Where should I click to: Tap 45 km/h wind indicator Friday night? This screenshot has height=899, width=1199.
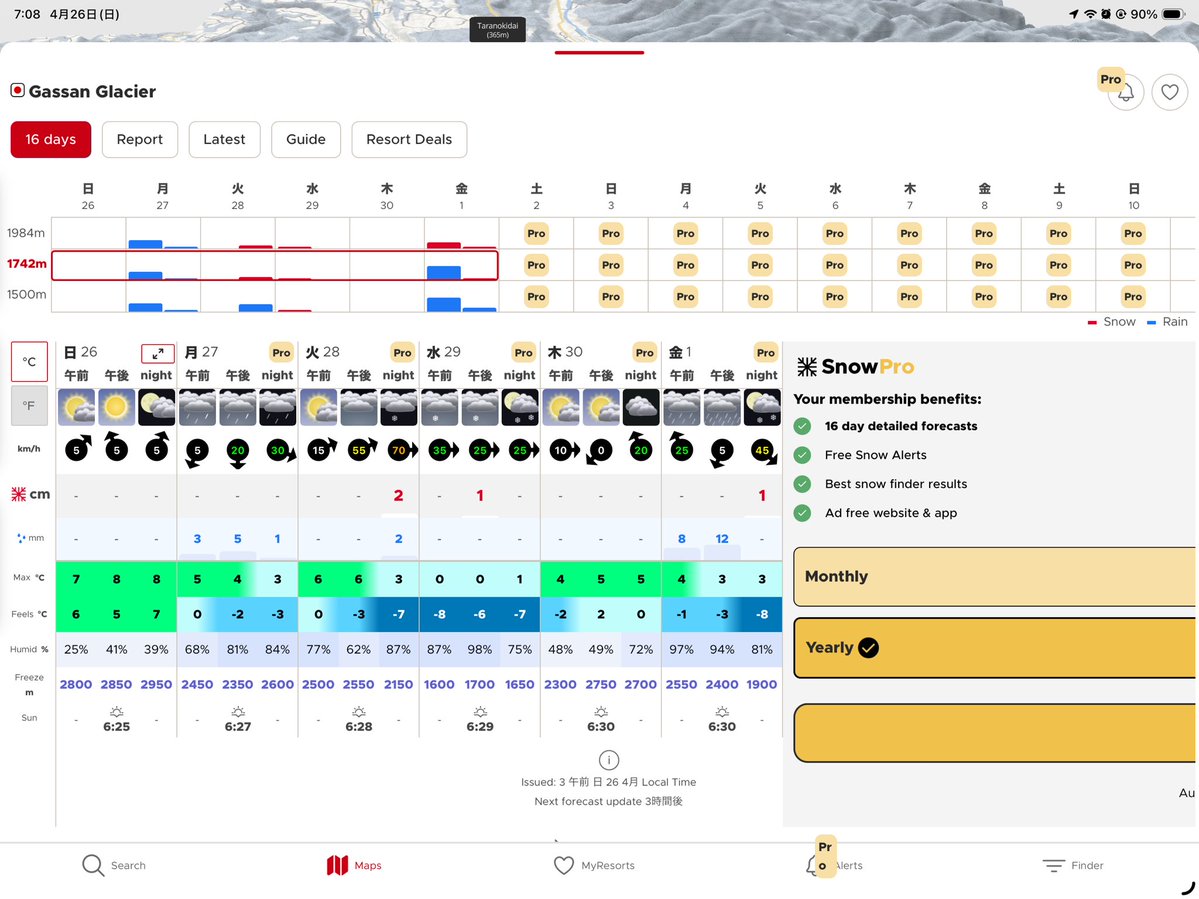coord(763,452)
